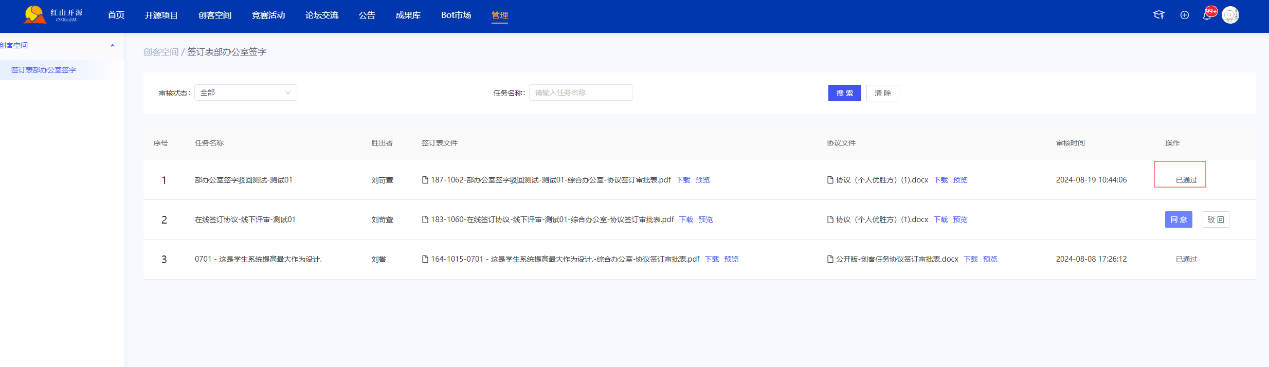
Task: Click 驳回 button in row 2
Action: pos(1215,219)
